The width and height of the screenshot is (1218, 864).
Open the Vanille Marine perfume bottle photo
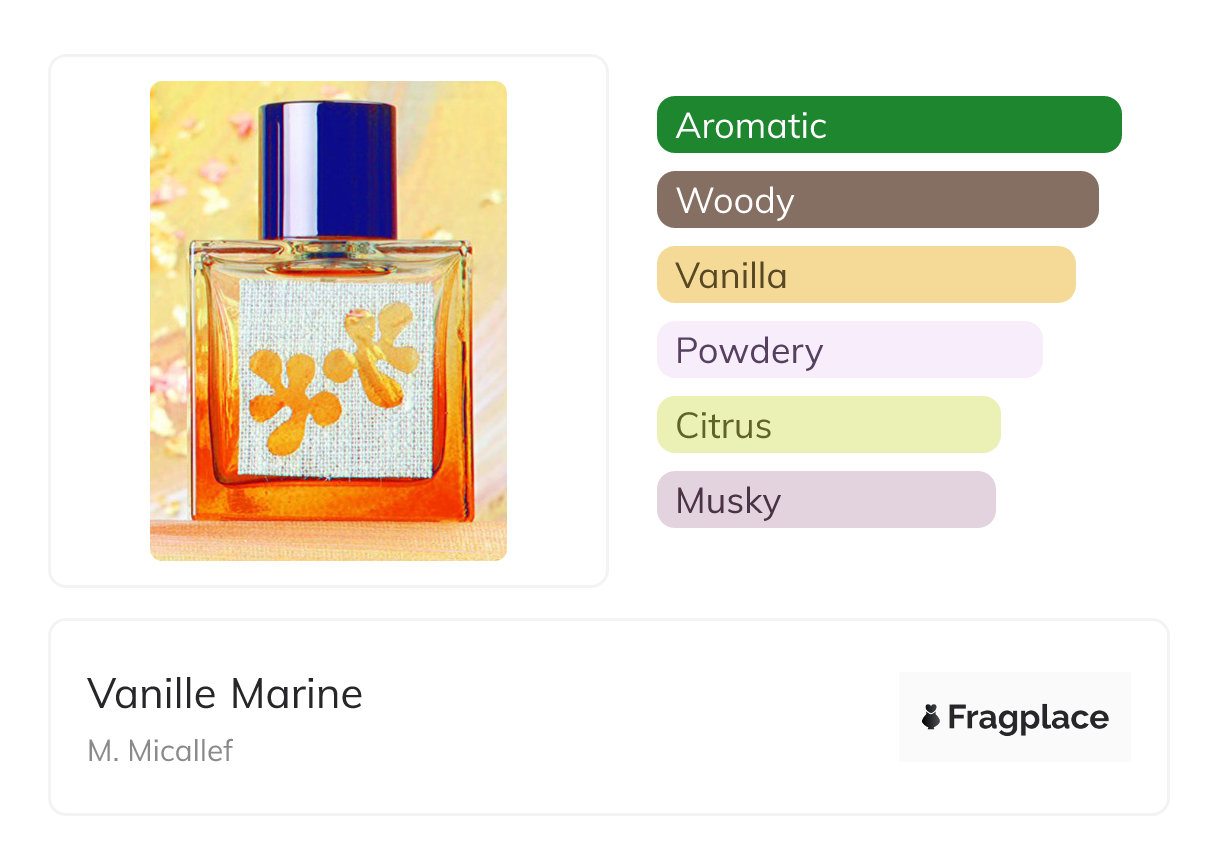[328, 321]
